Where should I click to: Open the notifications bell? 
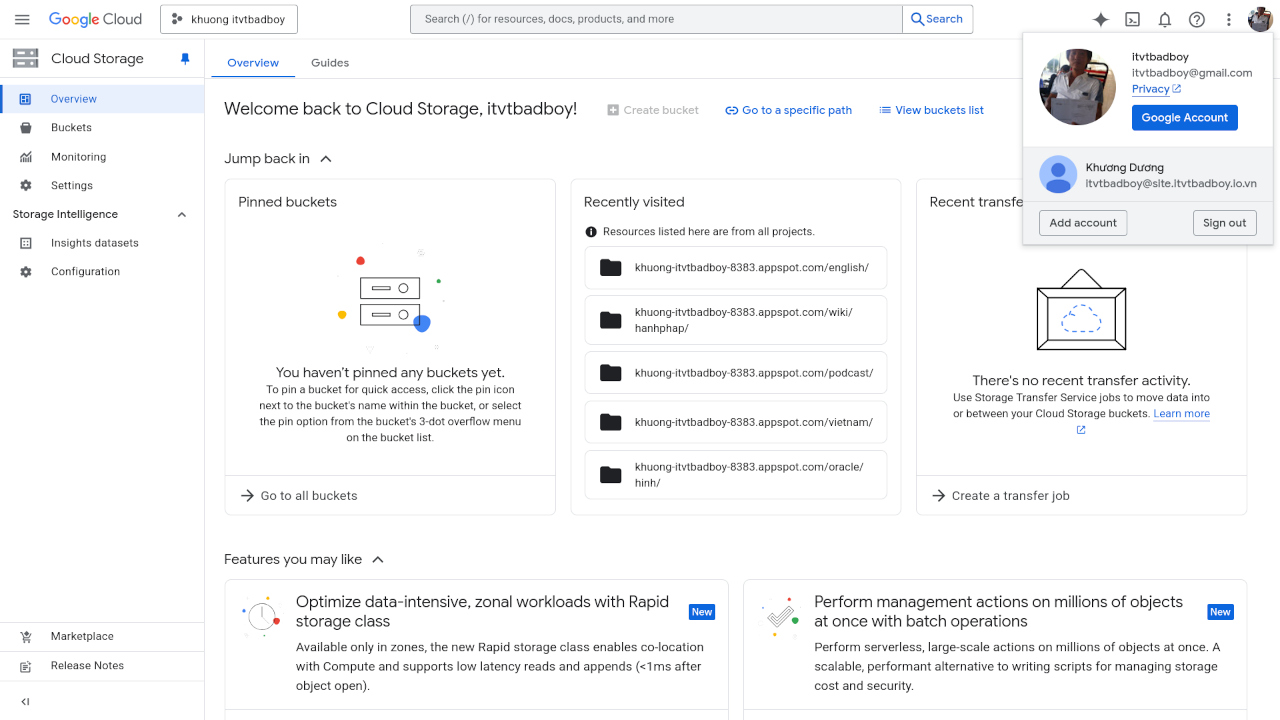point(1165,19)
